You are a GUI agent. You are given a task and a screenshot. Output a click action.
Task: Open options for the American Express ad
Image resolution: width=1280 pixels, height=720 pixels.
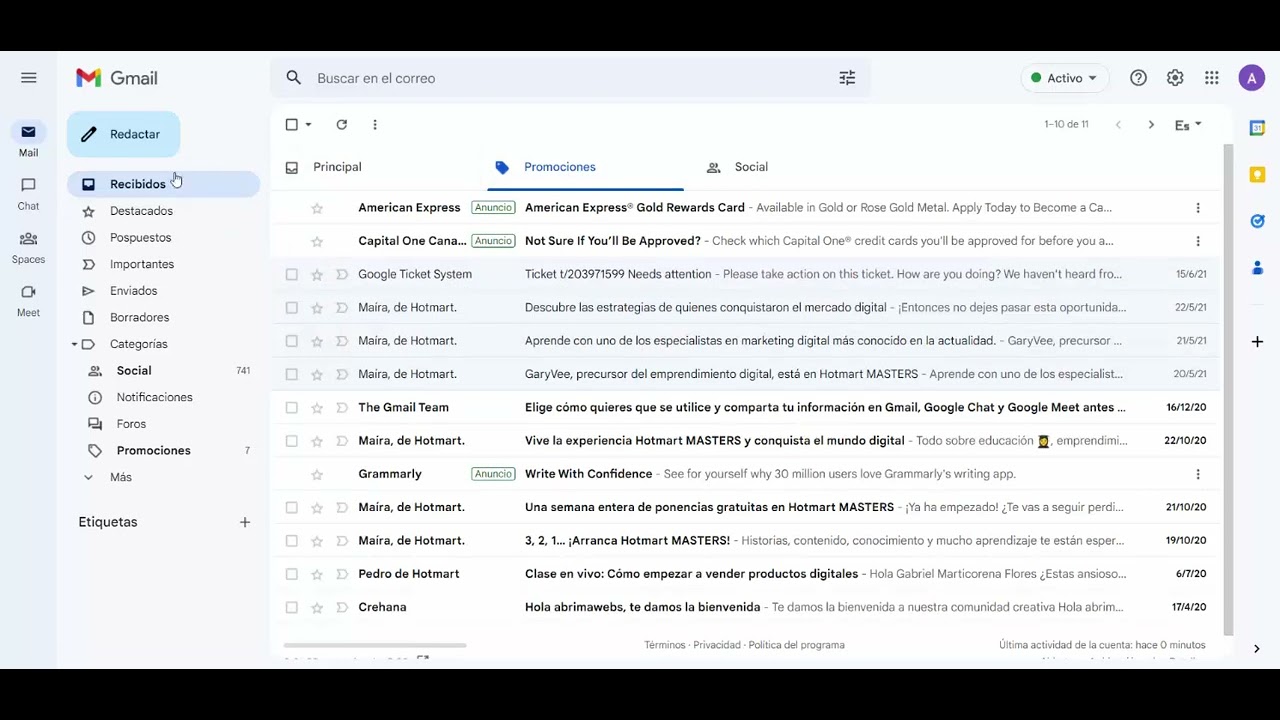(1198, 208)
